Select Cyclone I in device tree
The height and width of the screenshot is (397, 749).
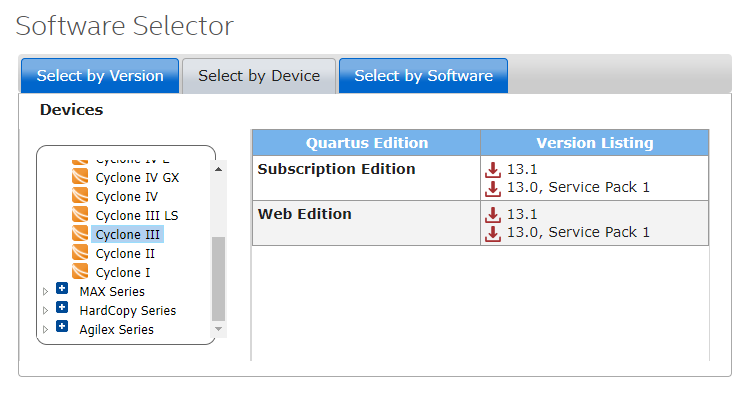pyautogui.click(x=123, y=273)
